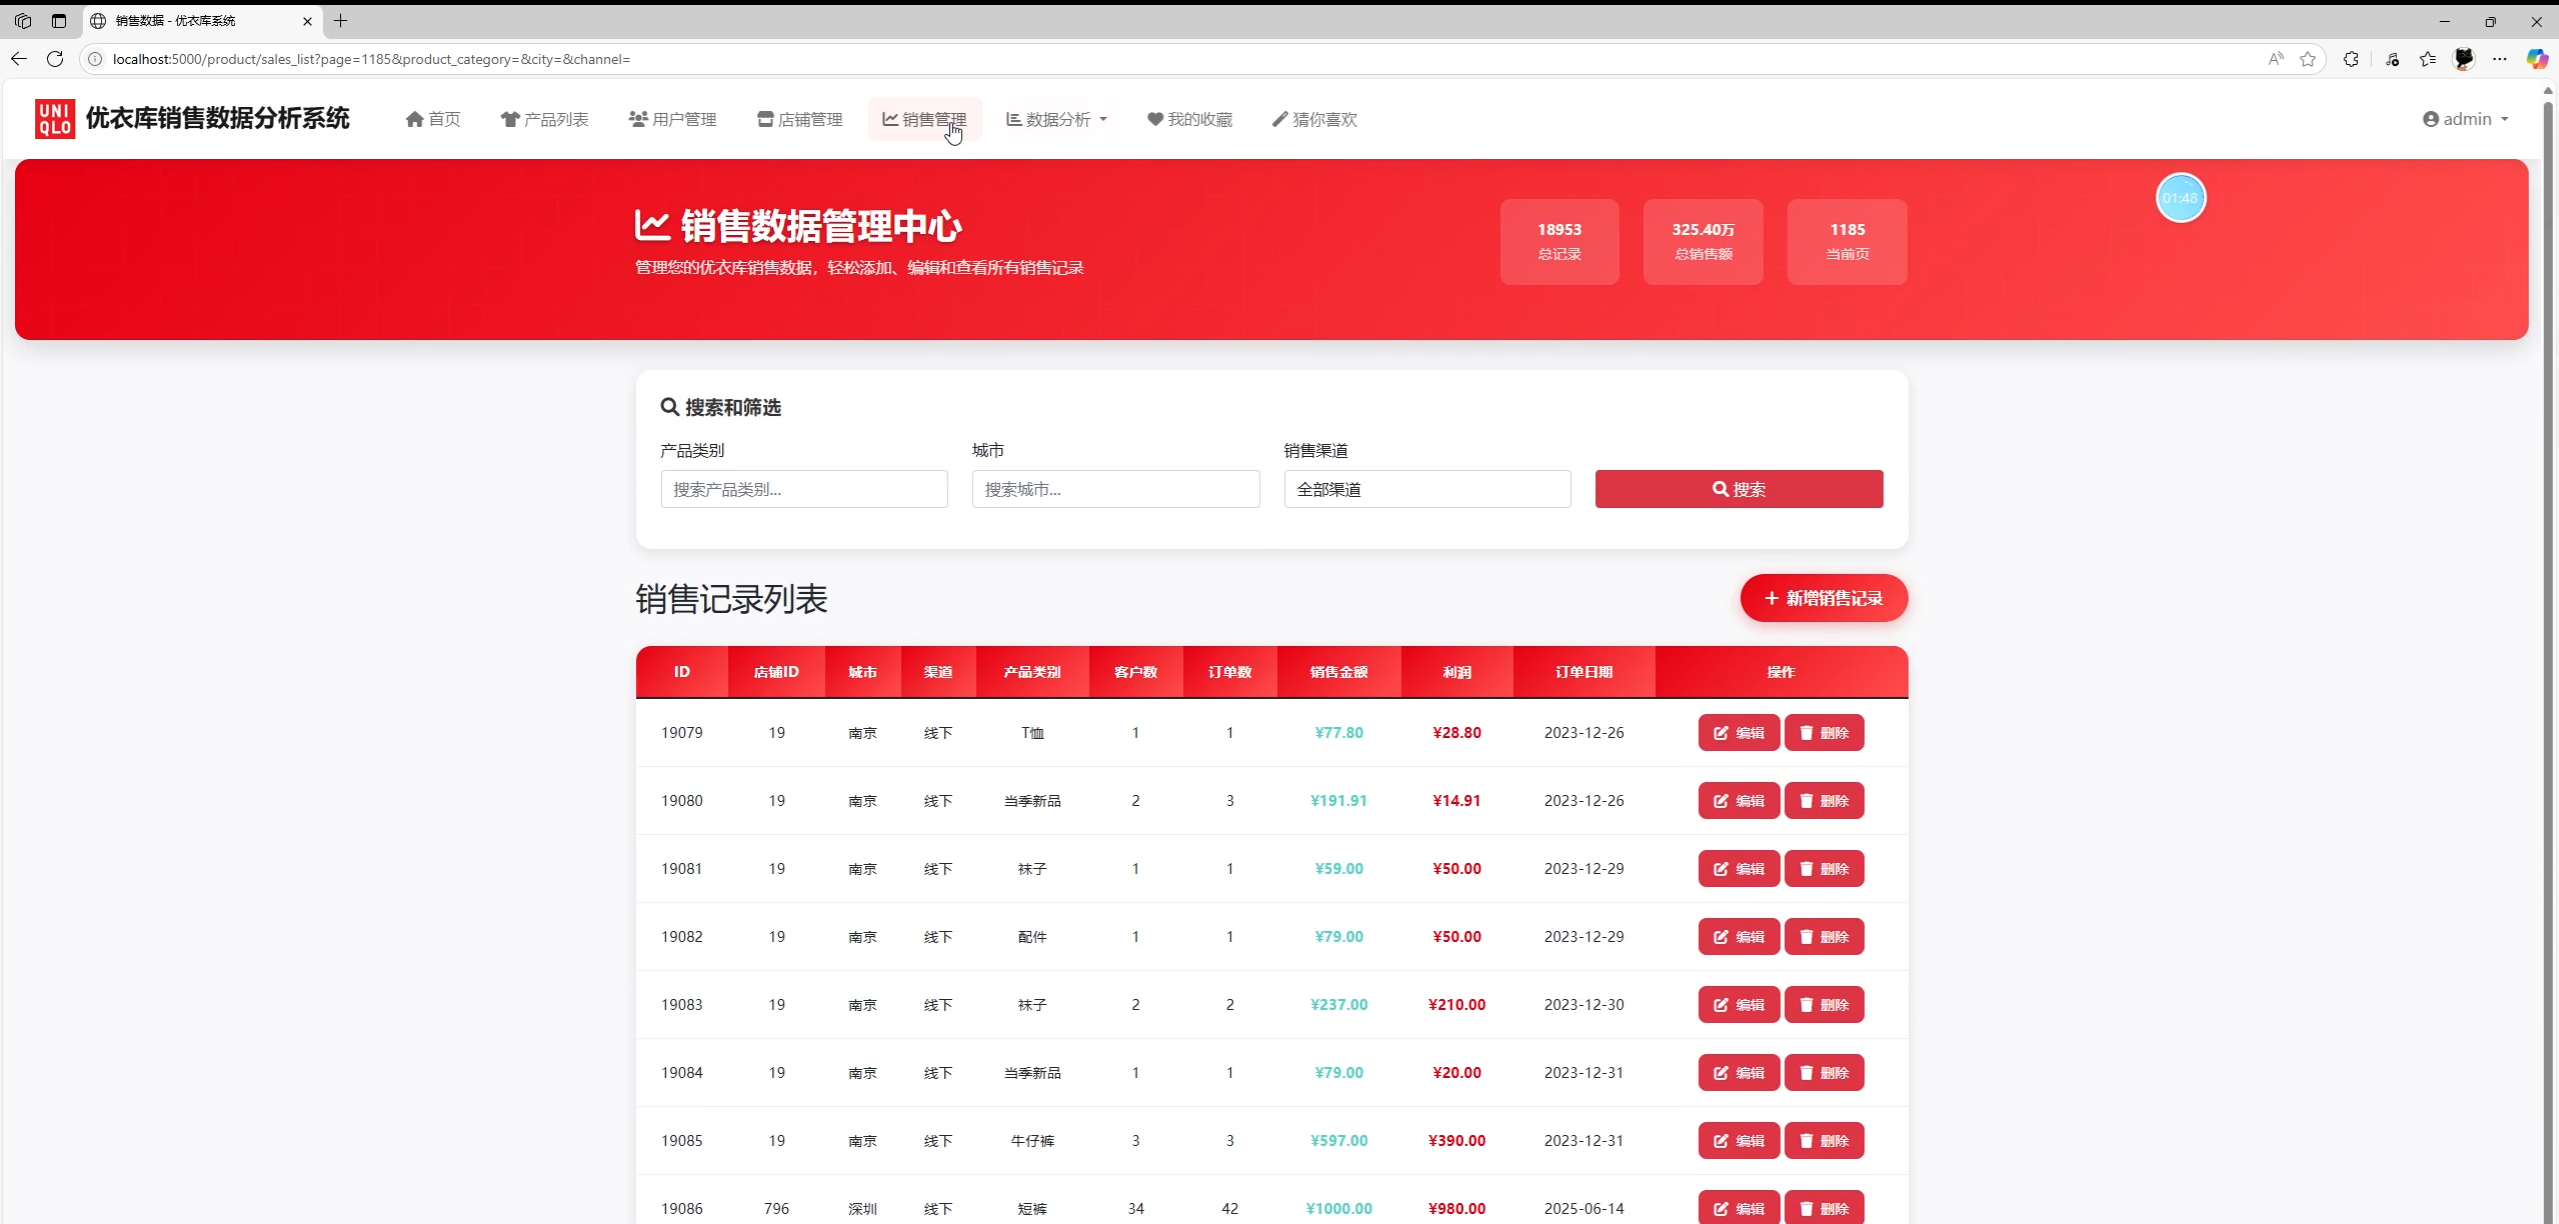Click the ID column header
The image size is (2559, 1224).
[682, 672]
